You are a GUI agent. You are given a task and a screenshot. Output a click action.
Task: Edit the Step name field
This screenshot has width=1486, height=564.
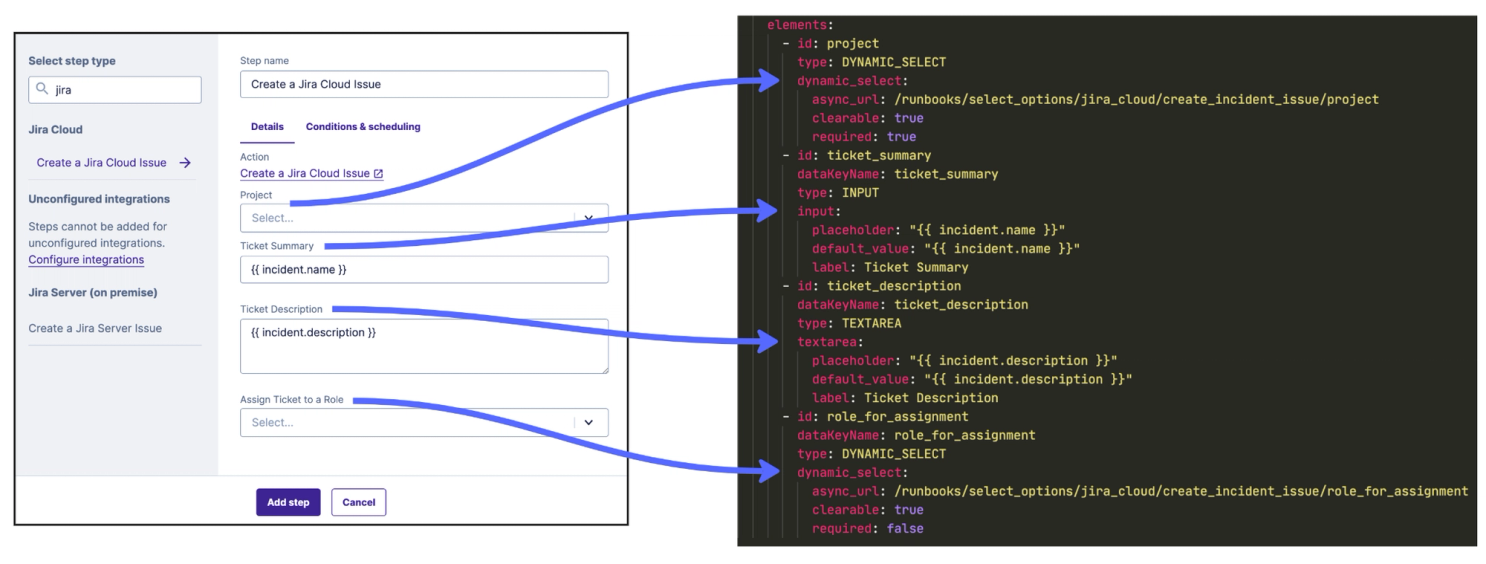[x=424, y=84]
